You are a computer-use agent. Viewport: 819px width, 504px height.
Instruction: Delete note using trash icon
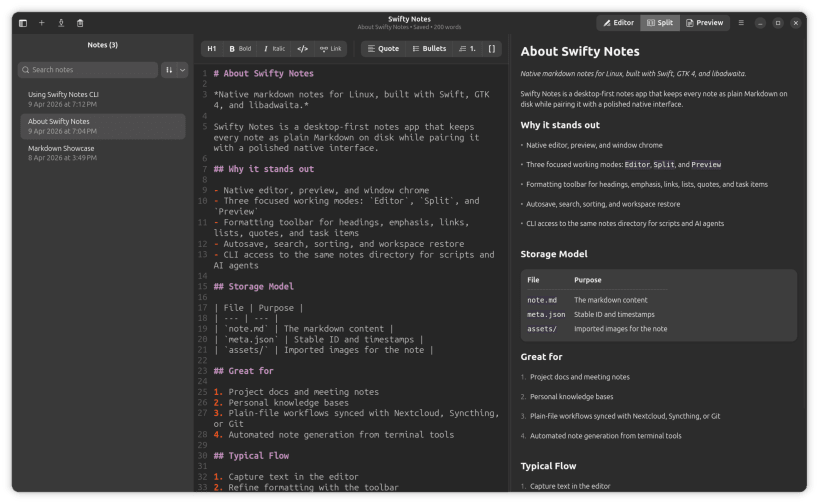(x=80, y=22)
